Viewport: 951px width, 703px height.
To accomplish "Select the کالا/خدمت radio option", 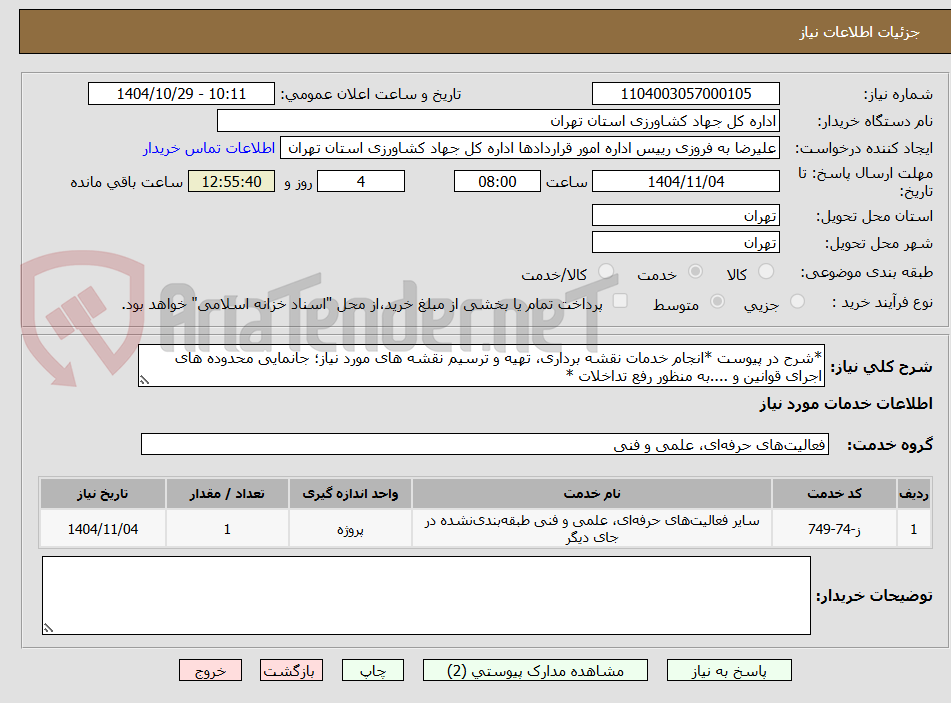I will pos(605,271).
